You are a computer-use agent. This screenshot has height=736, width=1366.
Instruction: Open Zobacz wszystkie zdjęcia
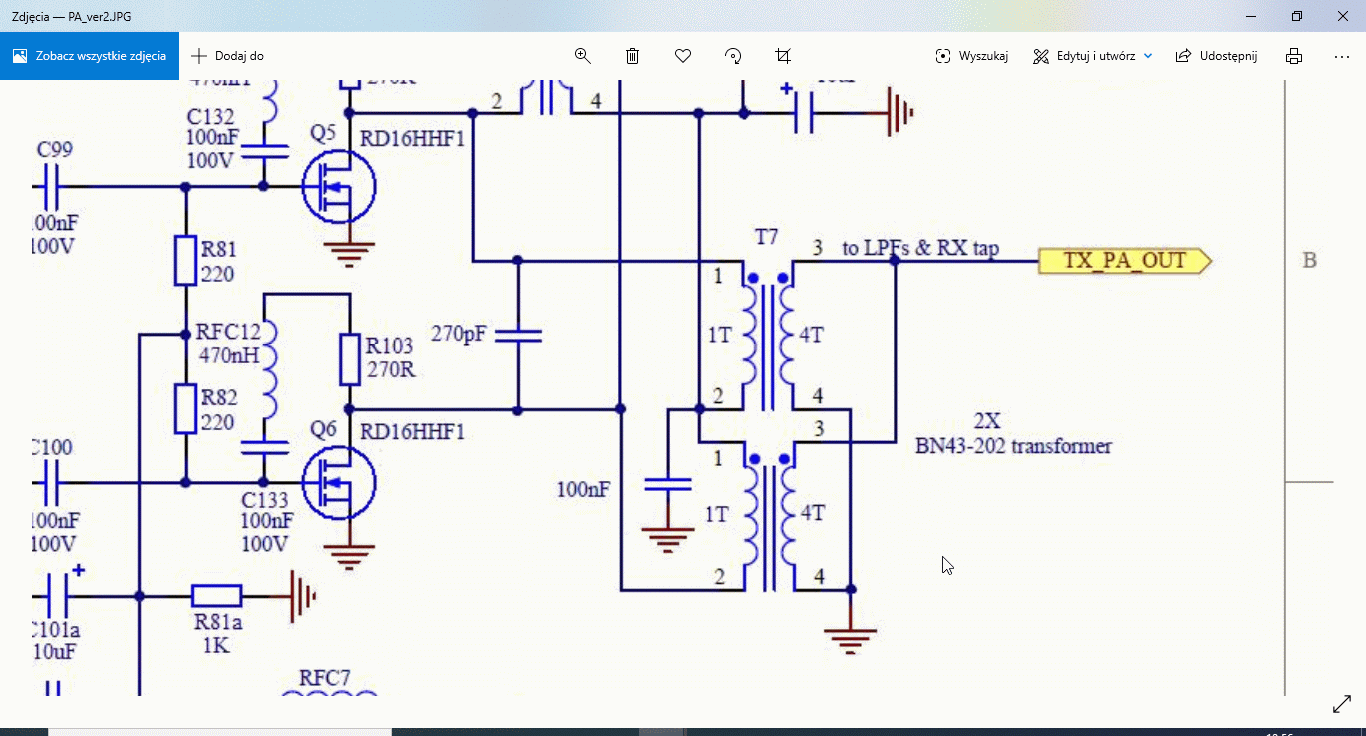[89, 56]
